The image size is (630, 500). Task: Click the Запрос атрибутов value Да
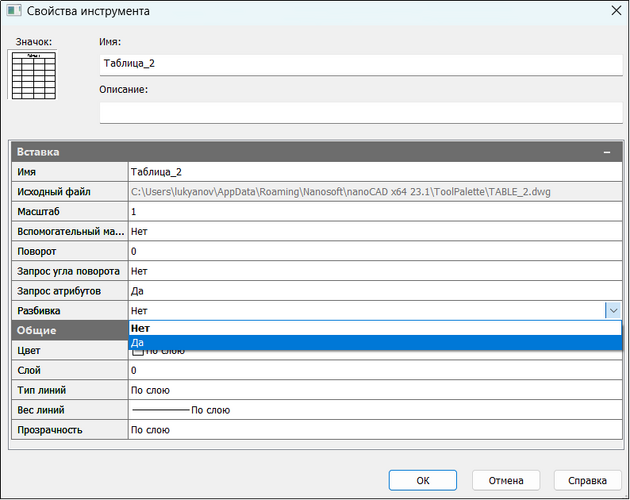pyautogui.click(x=375, y=291)
